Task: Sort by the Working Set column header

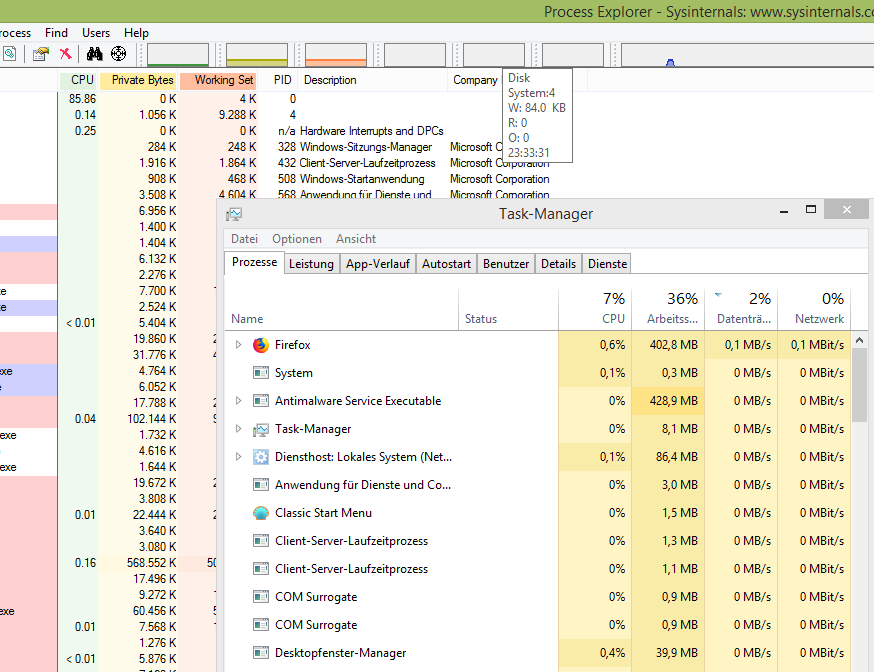Action: click(x=218, y=80)
